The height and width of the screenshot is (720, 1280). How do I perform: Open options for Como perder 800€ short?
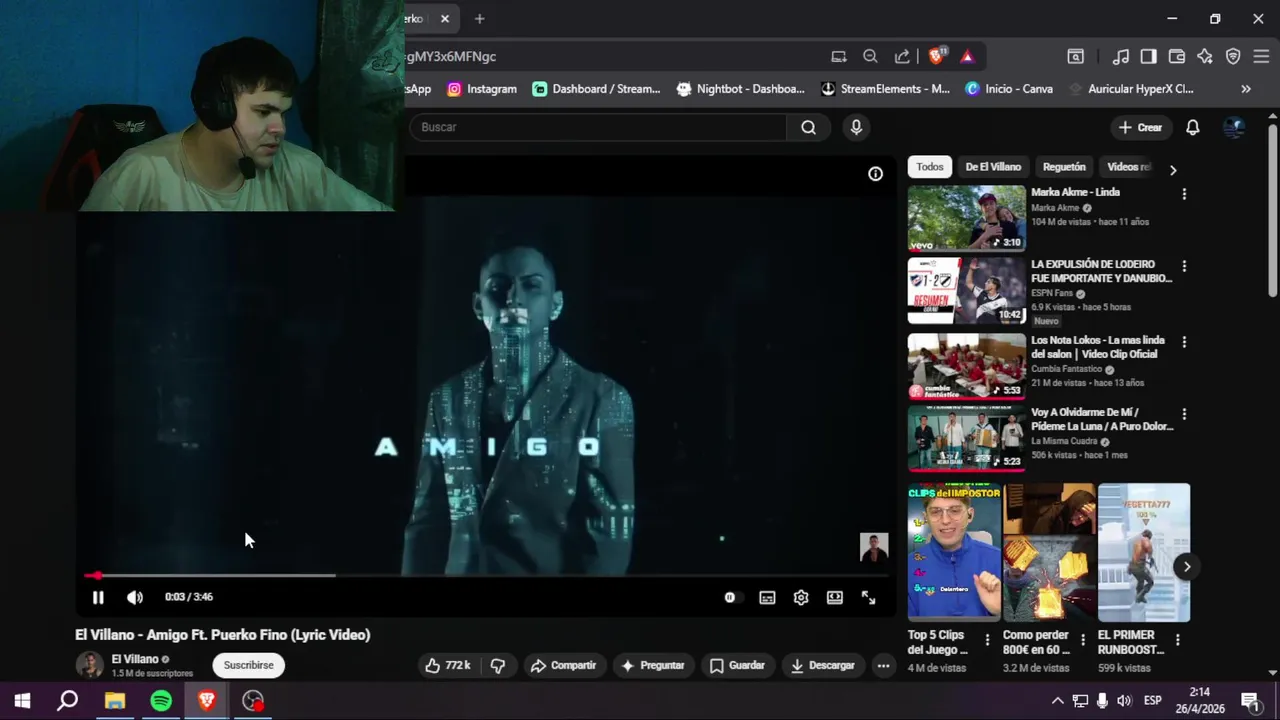coord(1082,640)
